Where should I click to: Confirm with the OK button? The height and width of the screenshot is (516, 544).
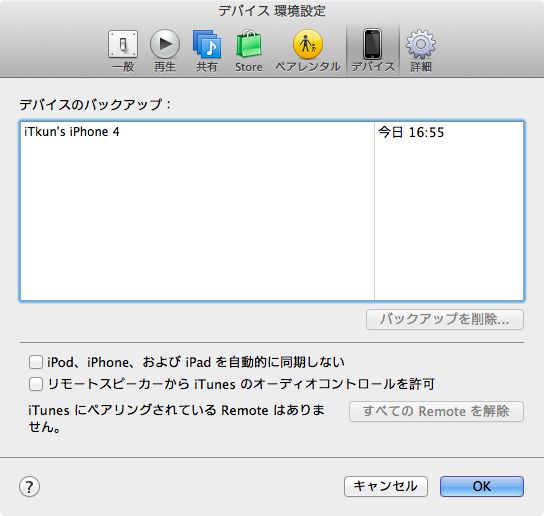point(482,486)
